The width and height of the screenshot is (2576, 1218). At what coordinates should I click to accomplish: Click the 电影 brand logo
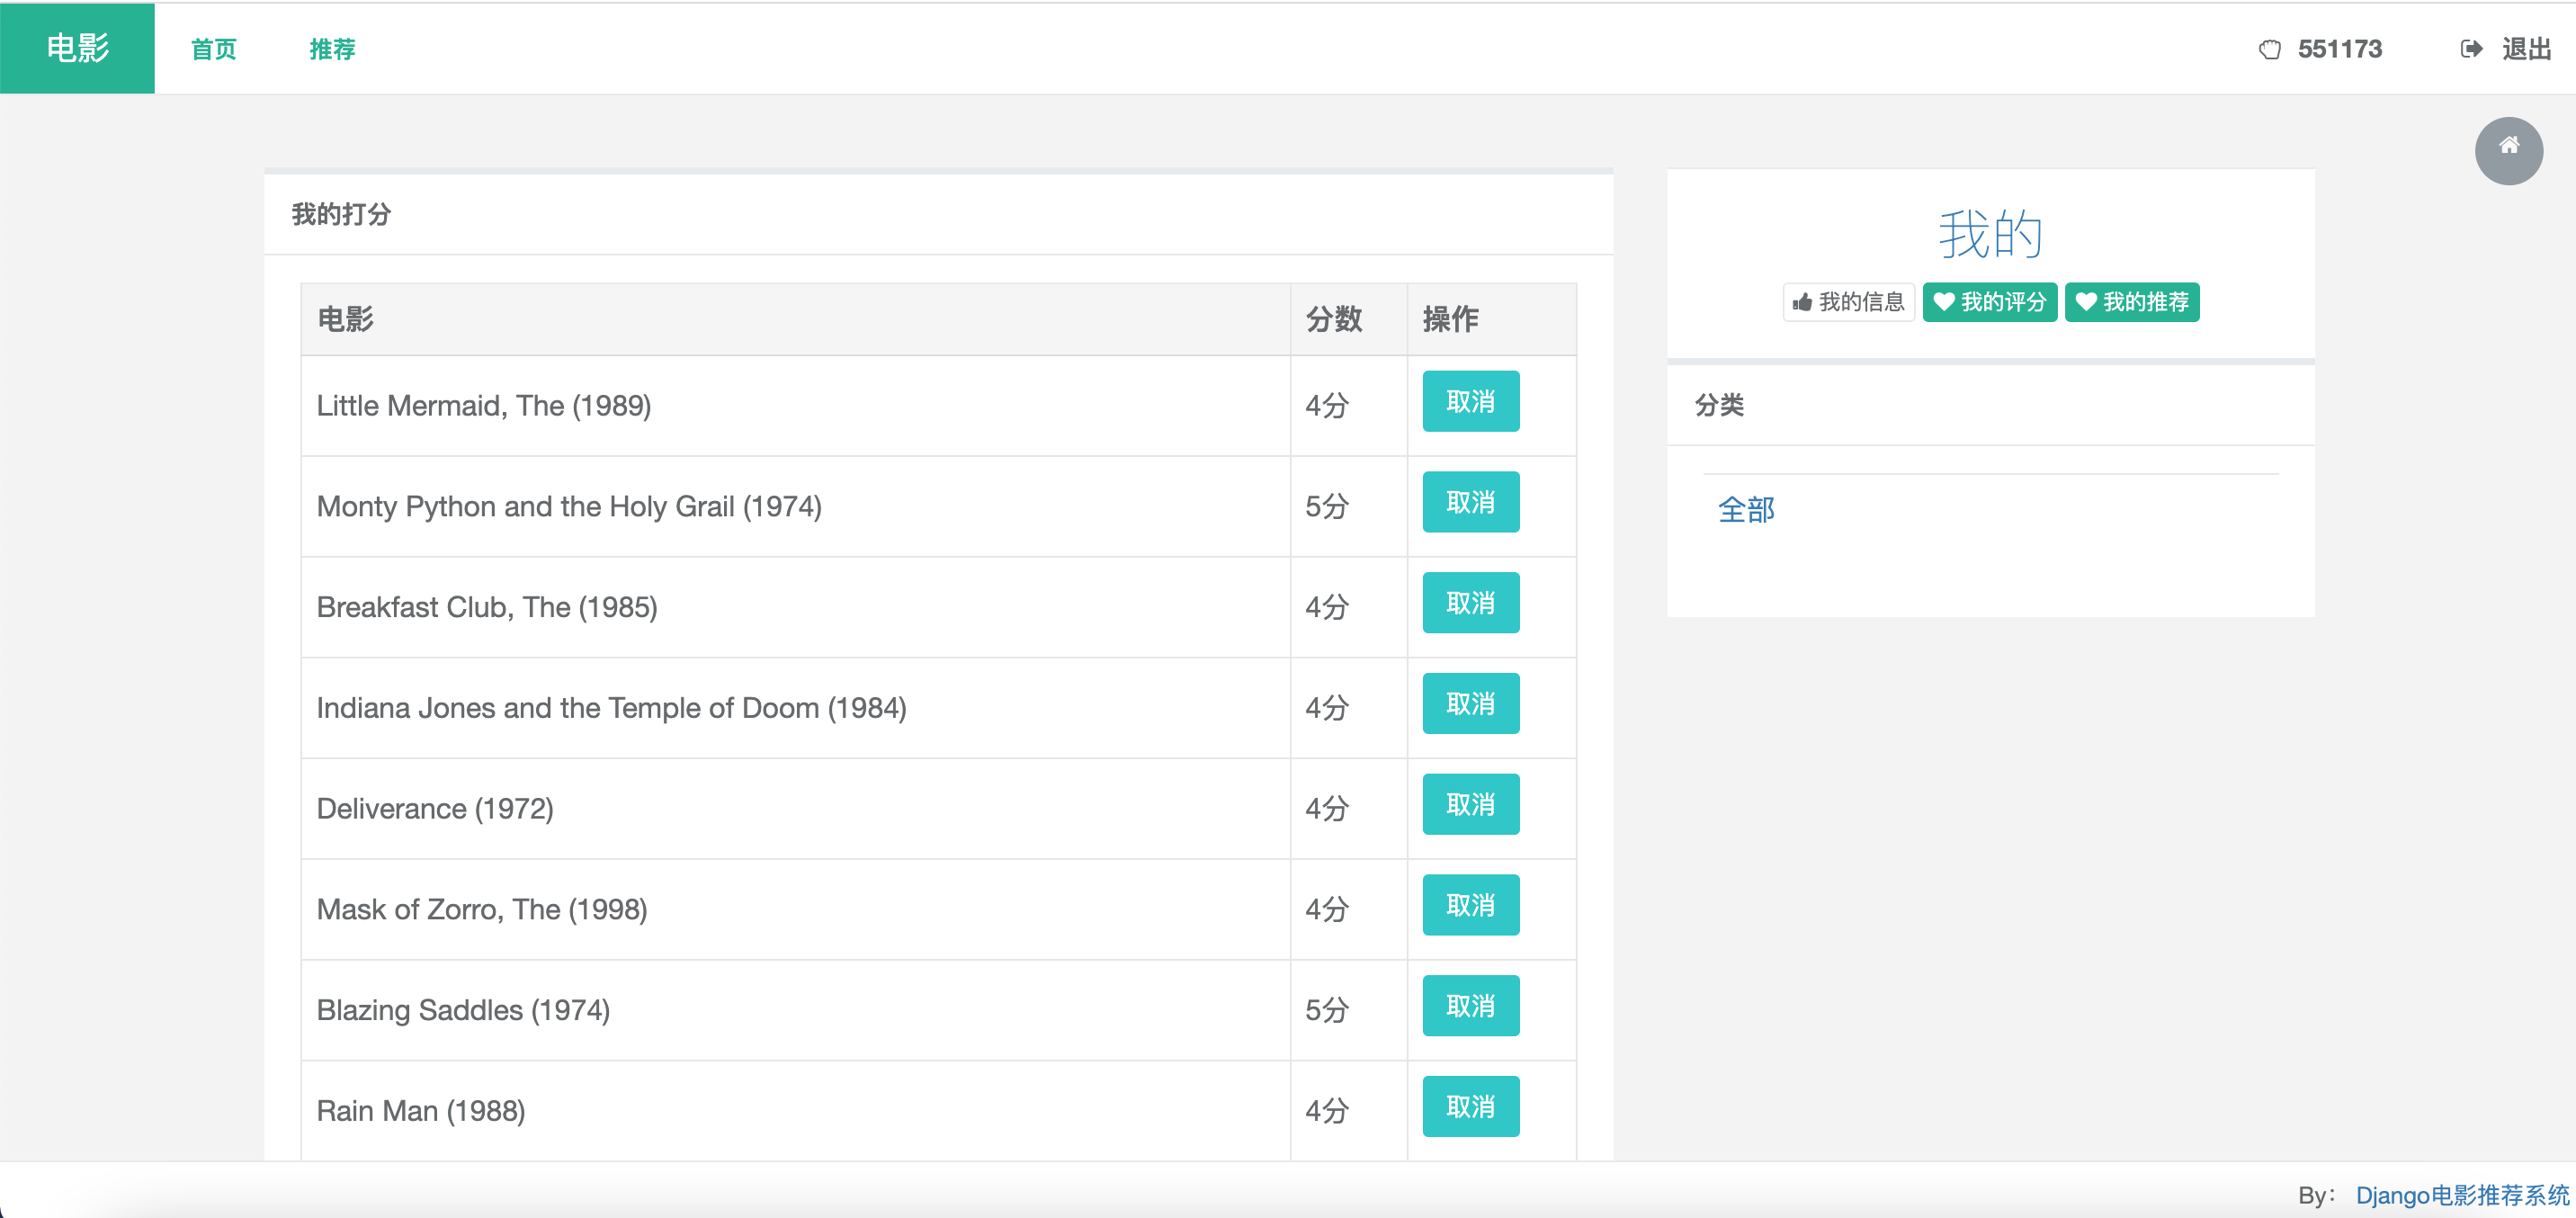pos(77,47)
